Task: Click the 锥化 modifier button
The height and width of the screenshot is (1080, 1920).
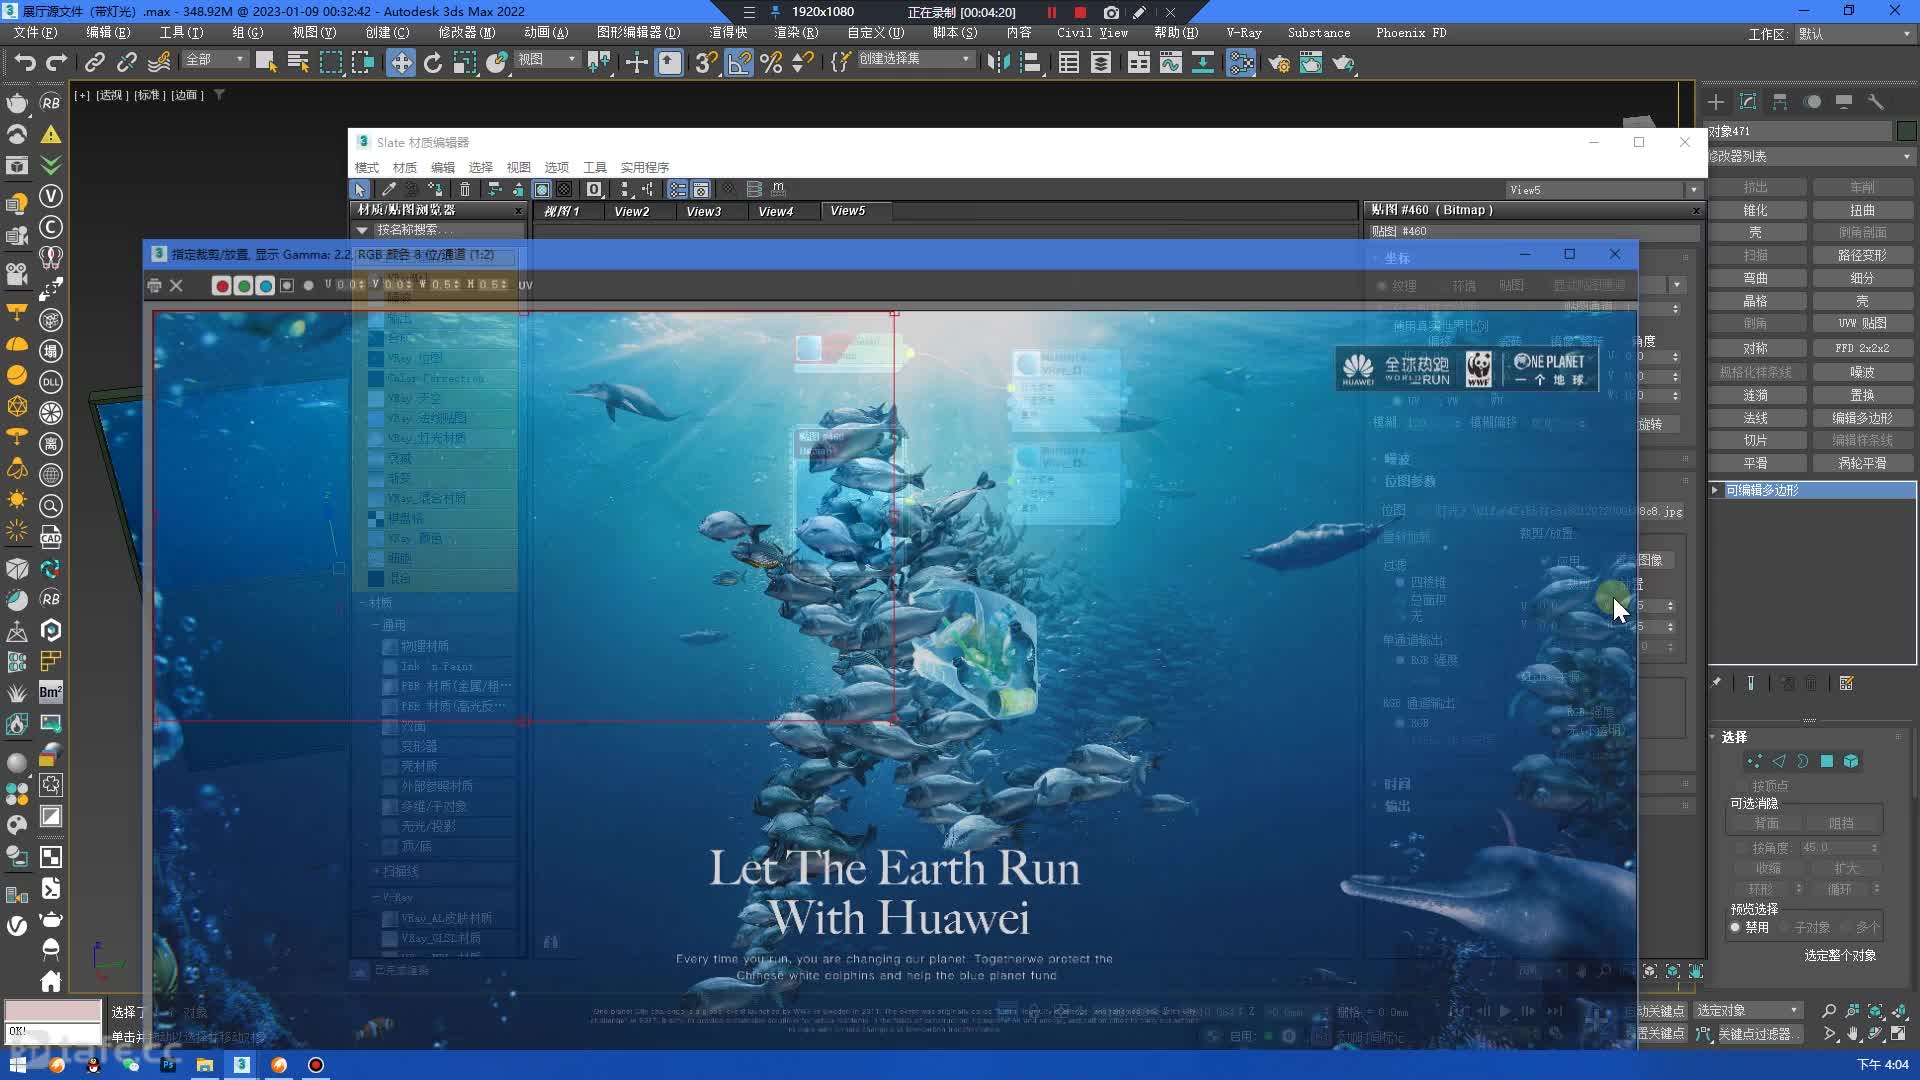Action: click(1756, 210)
